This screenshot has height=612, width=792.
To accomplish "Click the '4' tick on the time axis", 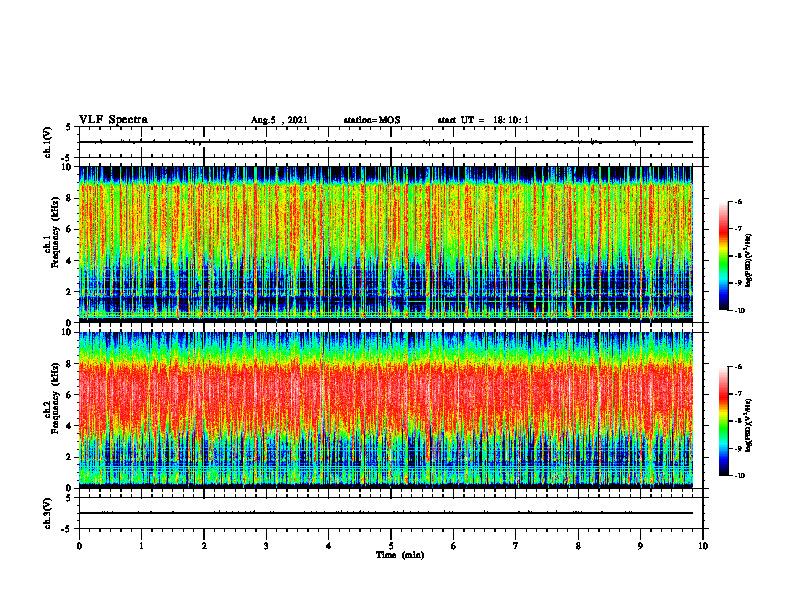I will [x=329, y=546].
